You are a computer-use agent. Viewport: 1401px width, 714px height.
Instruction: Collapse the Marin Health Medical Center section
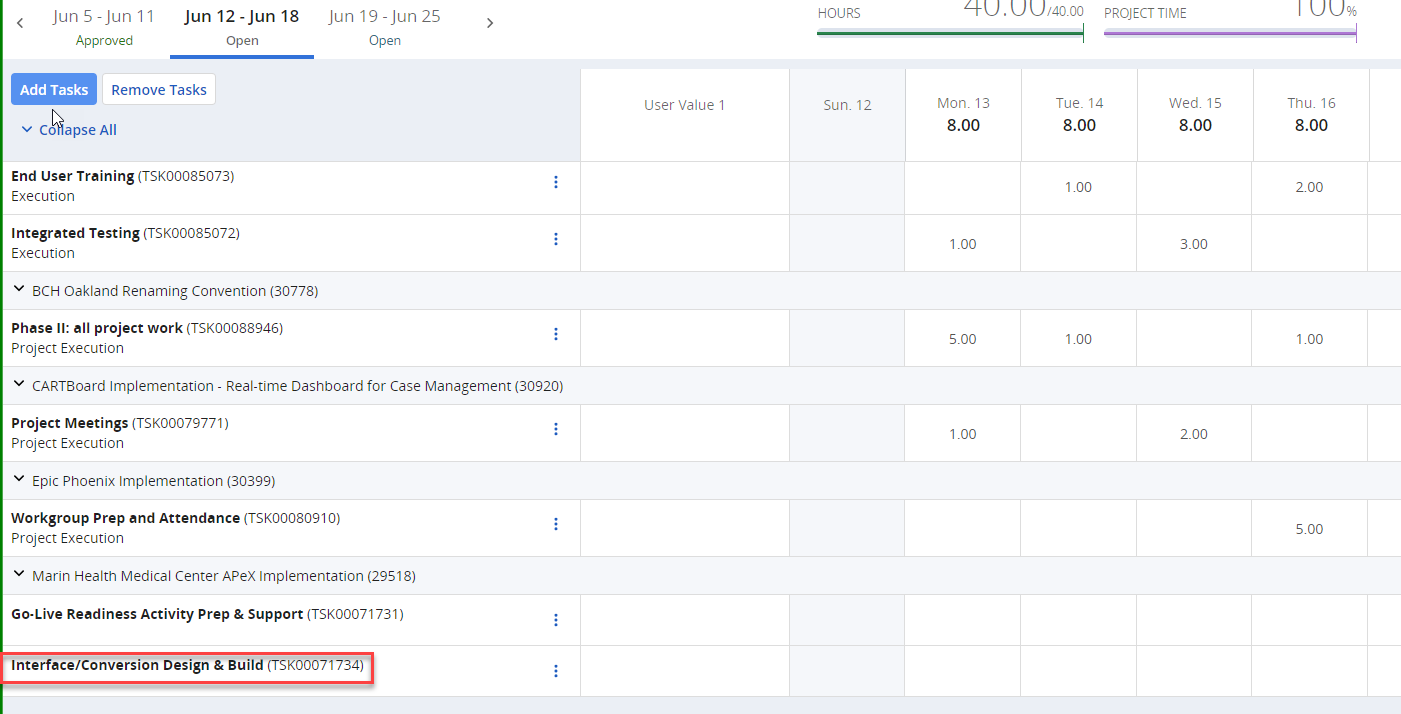pos(18,575)
